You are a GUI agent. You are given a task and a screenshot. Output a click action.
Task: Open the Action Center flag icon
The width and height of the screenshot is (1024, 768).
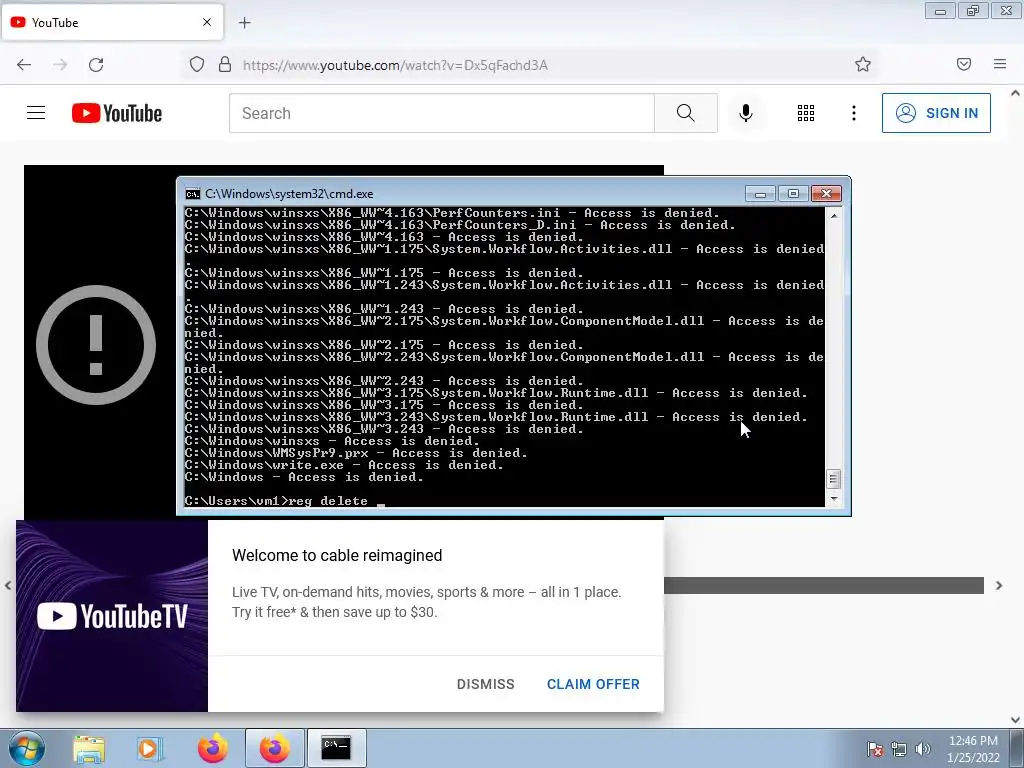875,749
